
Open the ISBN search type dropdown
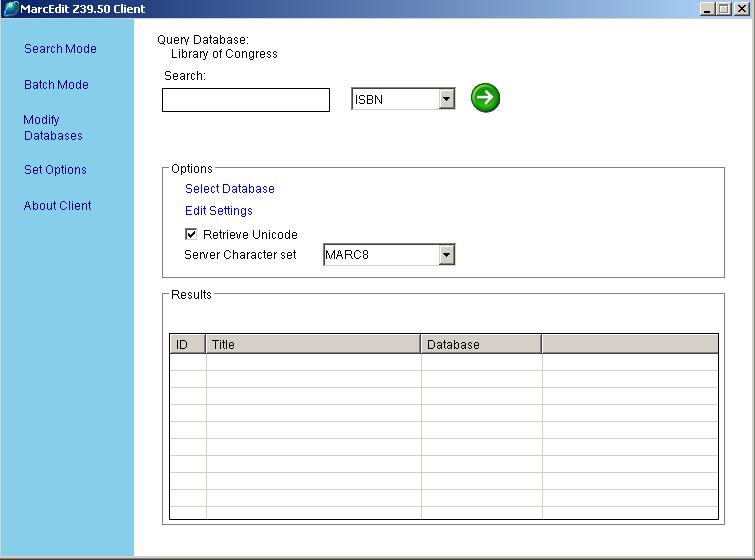(446, 99)
